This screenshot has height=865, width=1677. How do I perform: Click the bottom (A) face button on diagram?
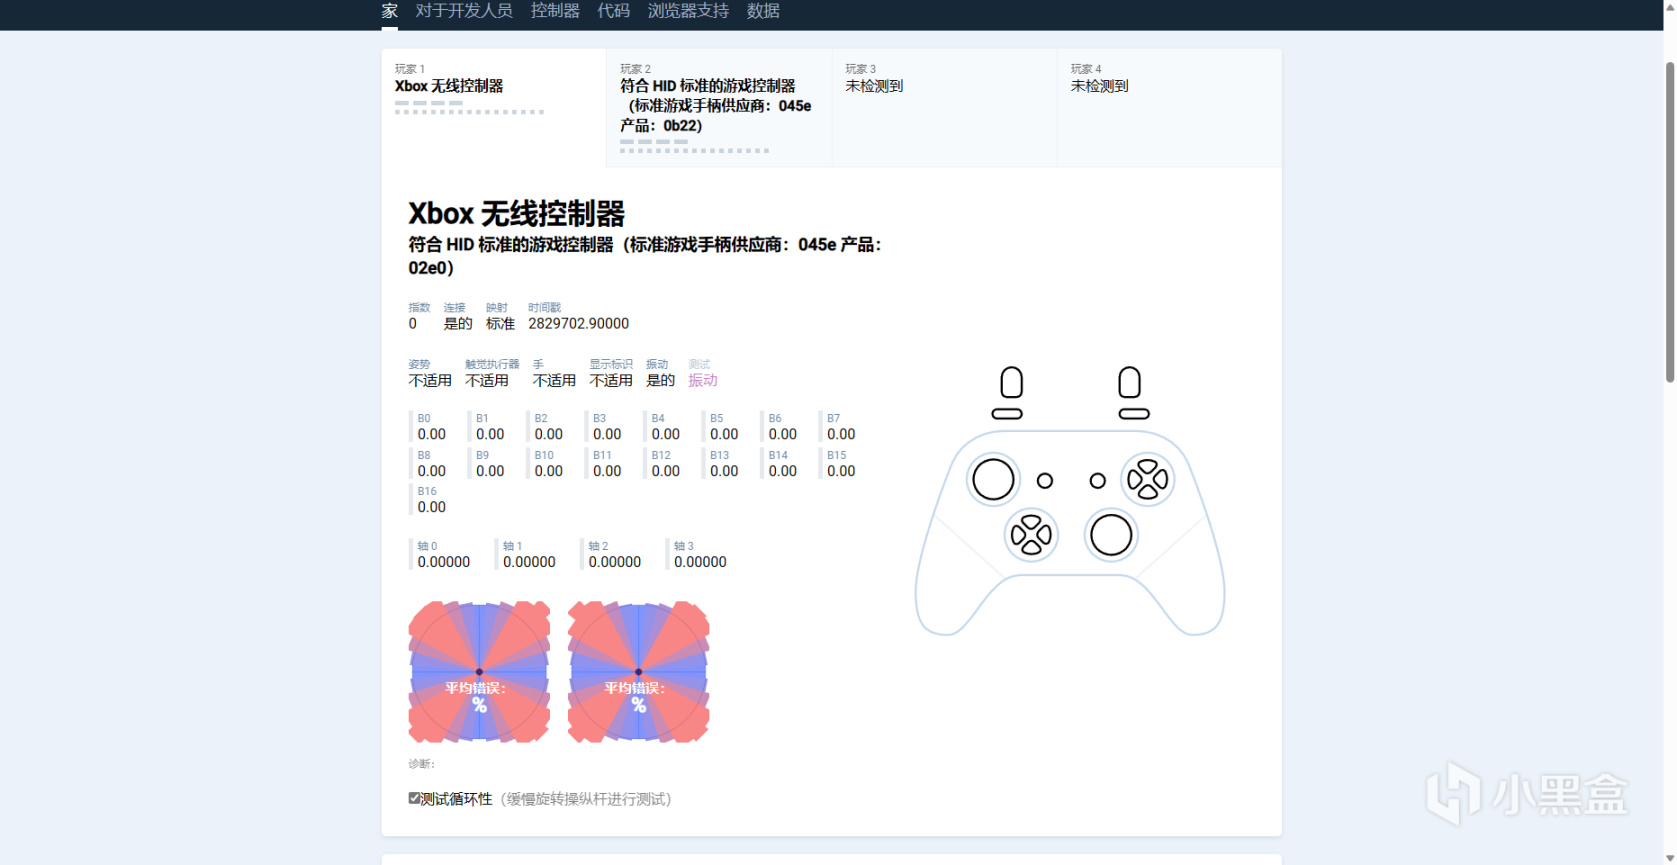click(1148, 493)
